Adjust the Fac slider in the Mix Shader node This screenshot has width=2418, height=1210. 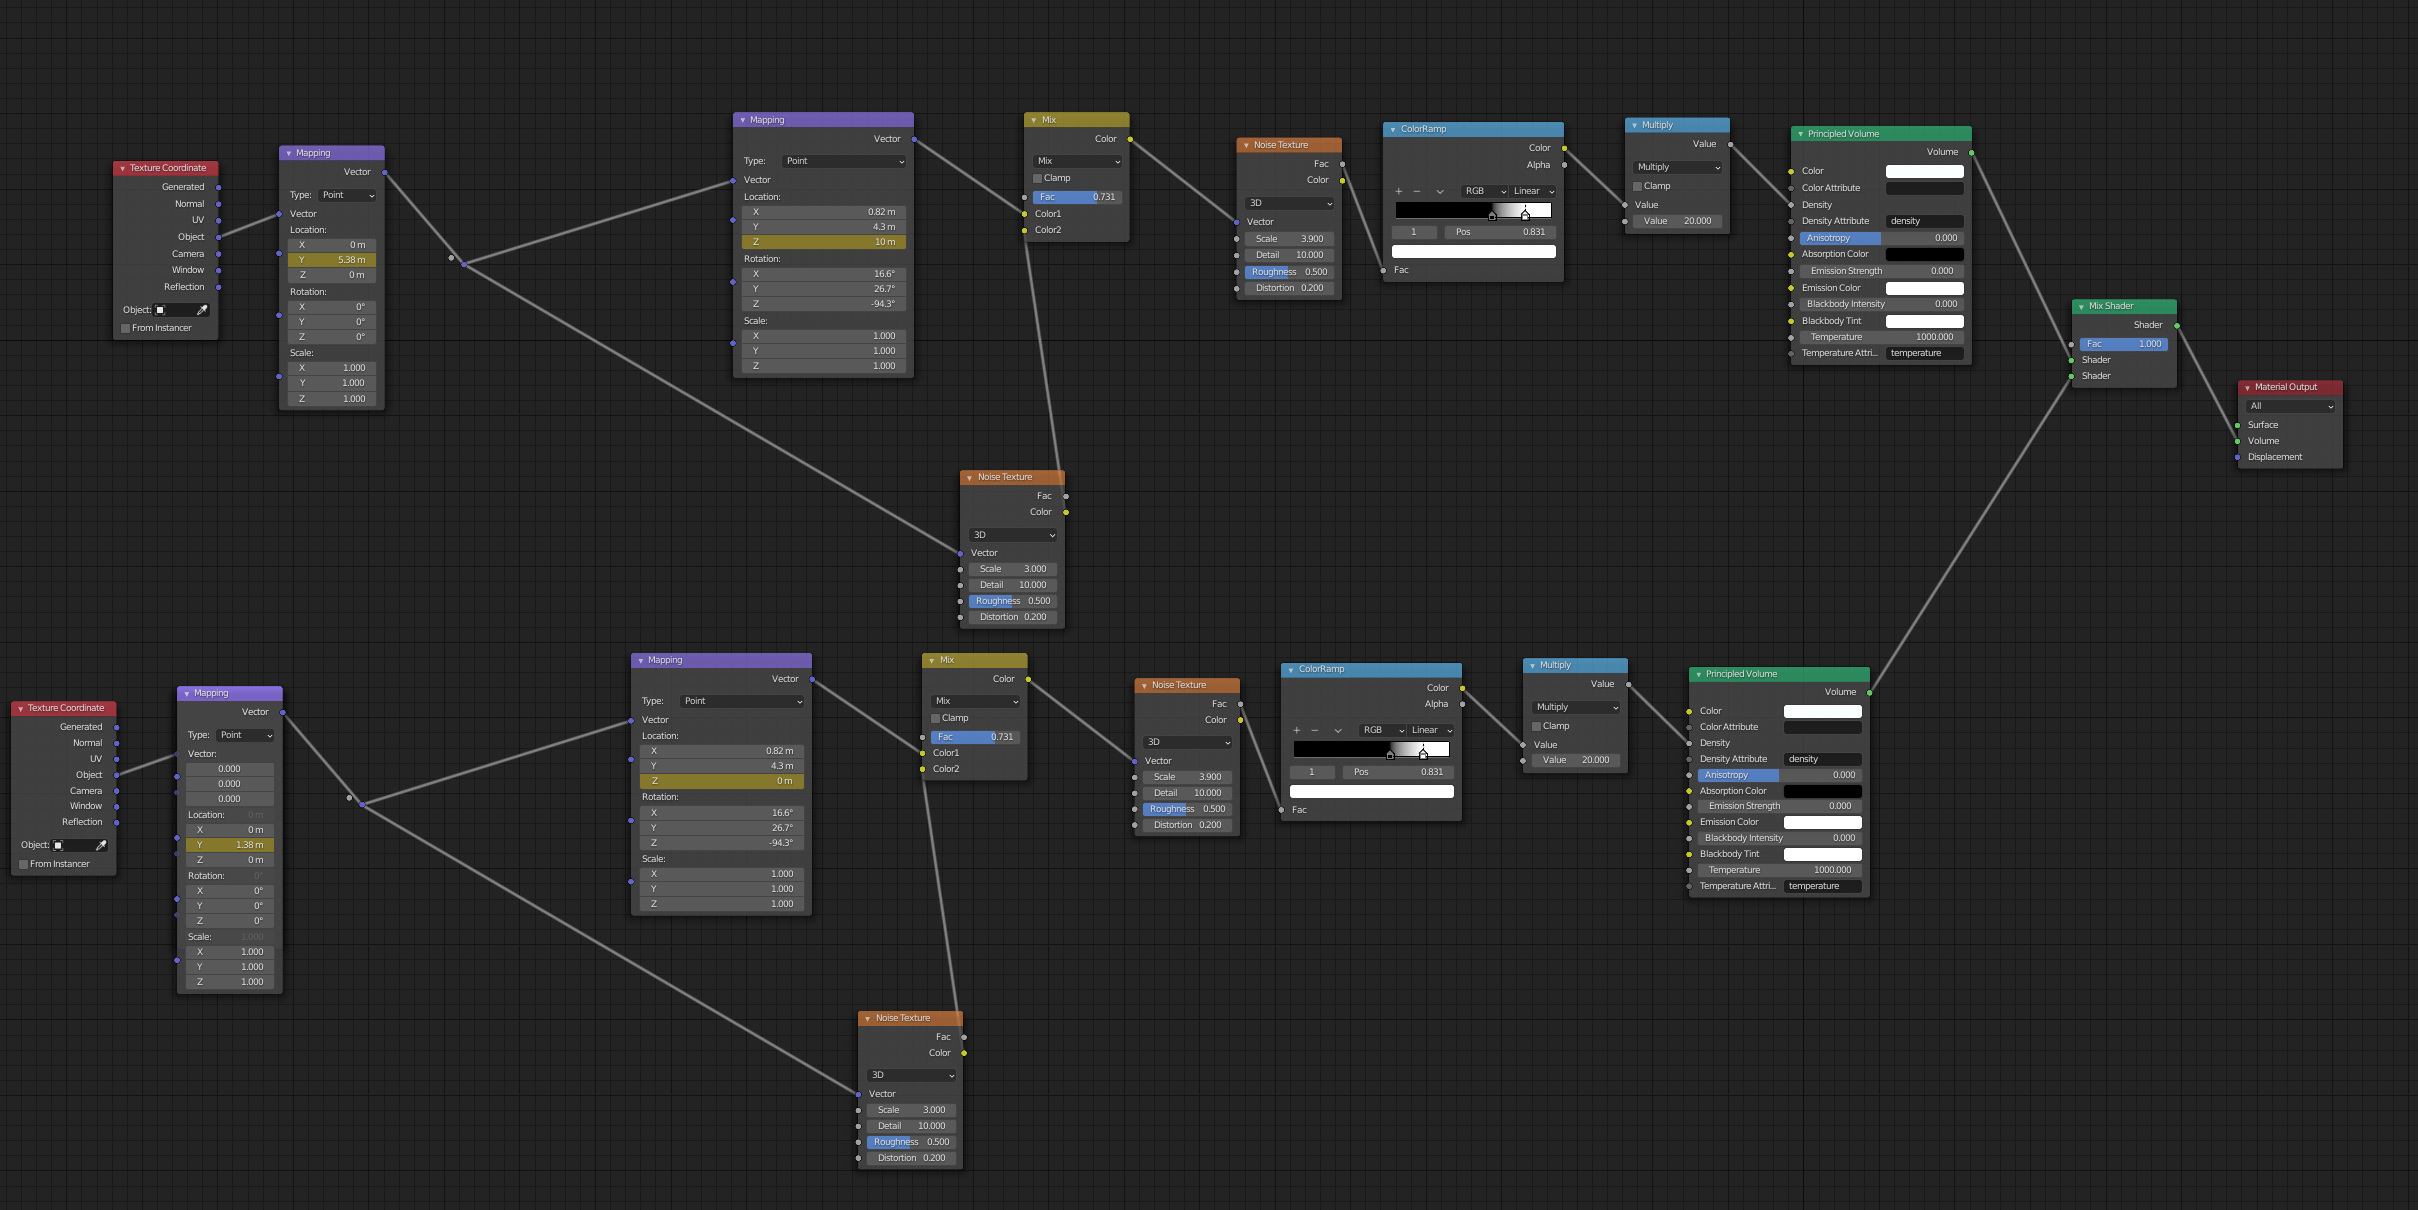click(2123, 344)
